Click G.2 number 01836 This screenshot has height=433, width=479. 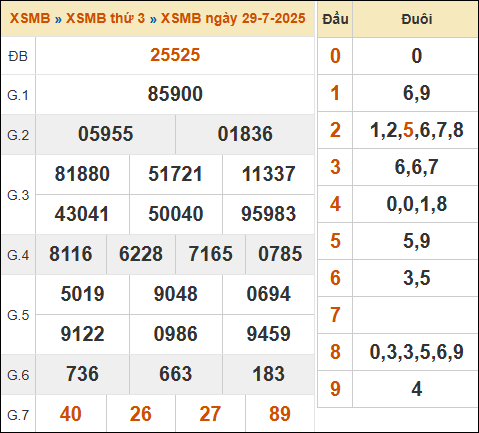click(x=245, y=134)
